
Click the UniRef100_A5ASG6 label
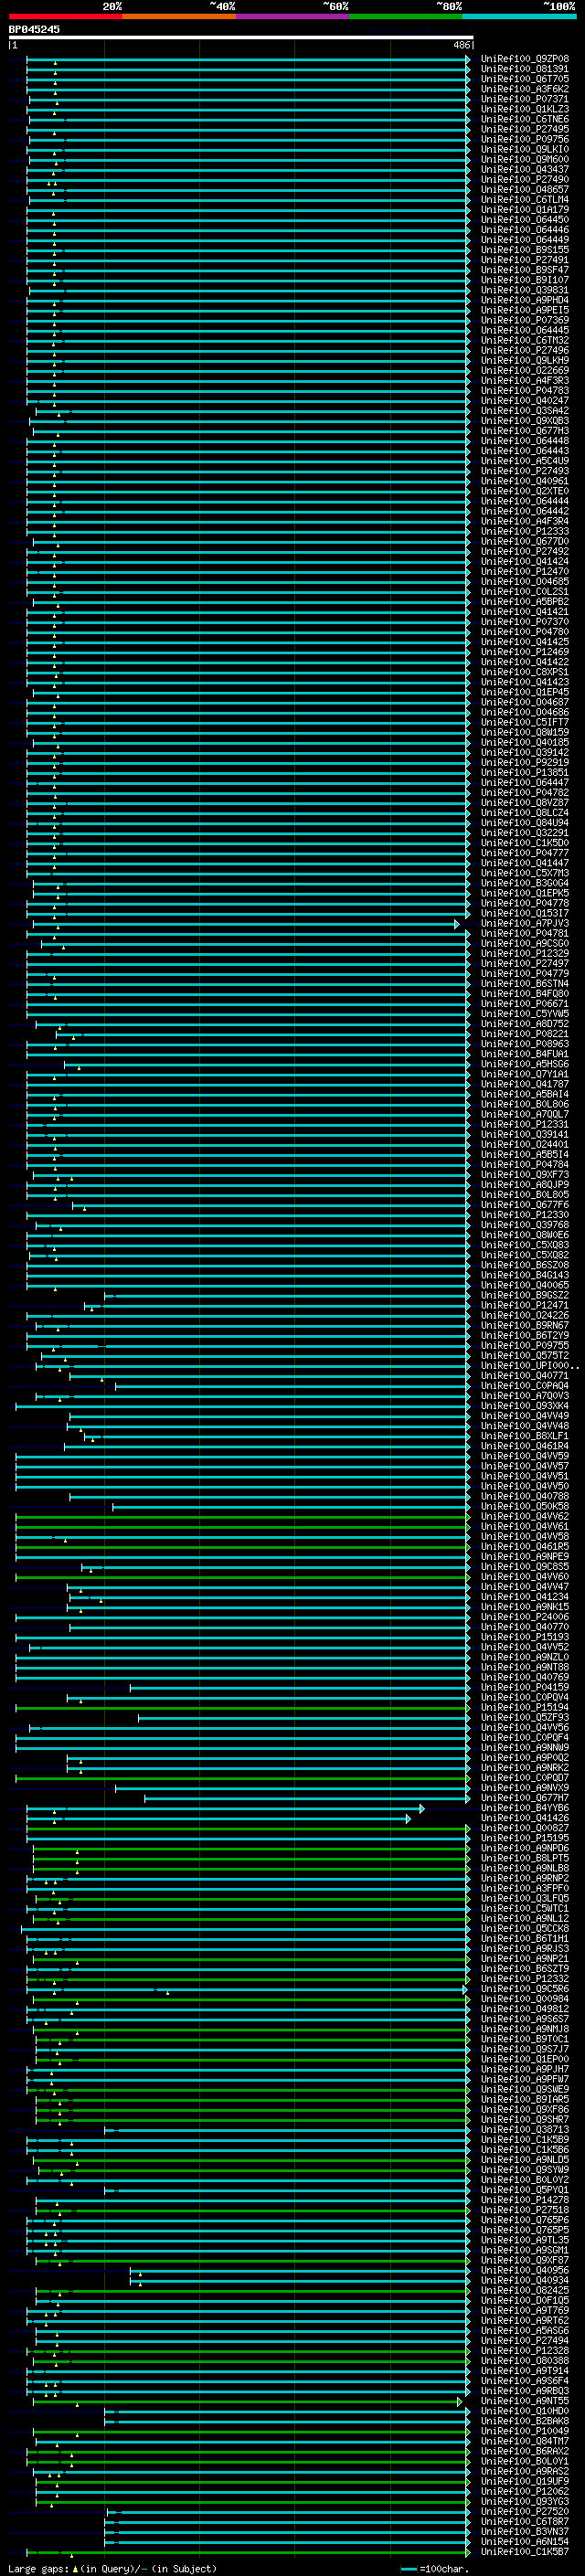tap(524, 2330)
